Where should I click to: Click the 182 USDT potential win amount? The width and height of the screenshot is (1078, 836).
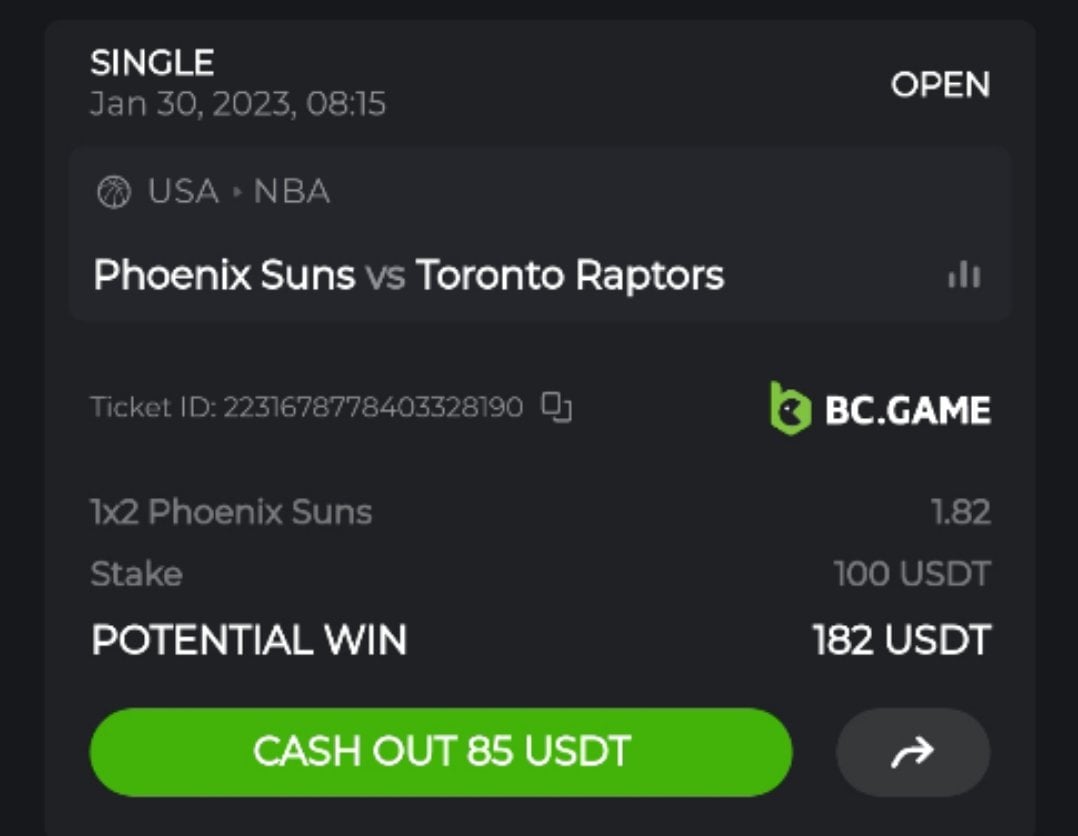901,640
